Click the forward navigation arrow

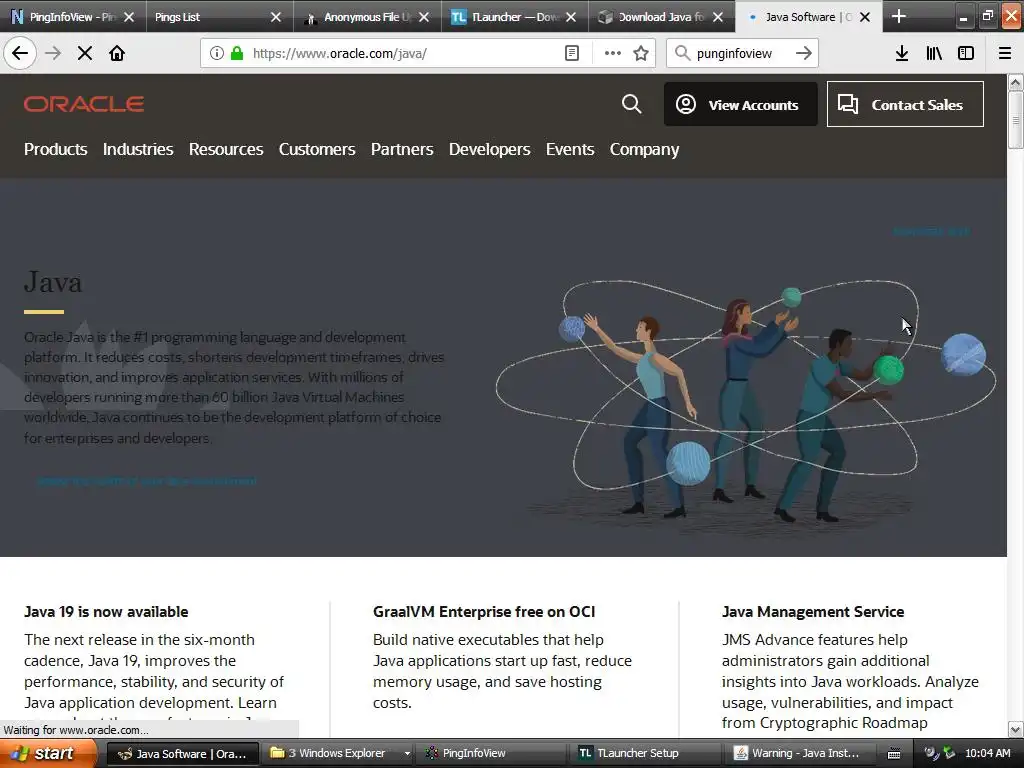[53, 53]
